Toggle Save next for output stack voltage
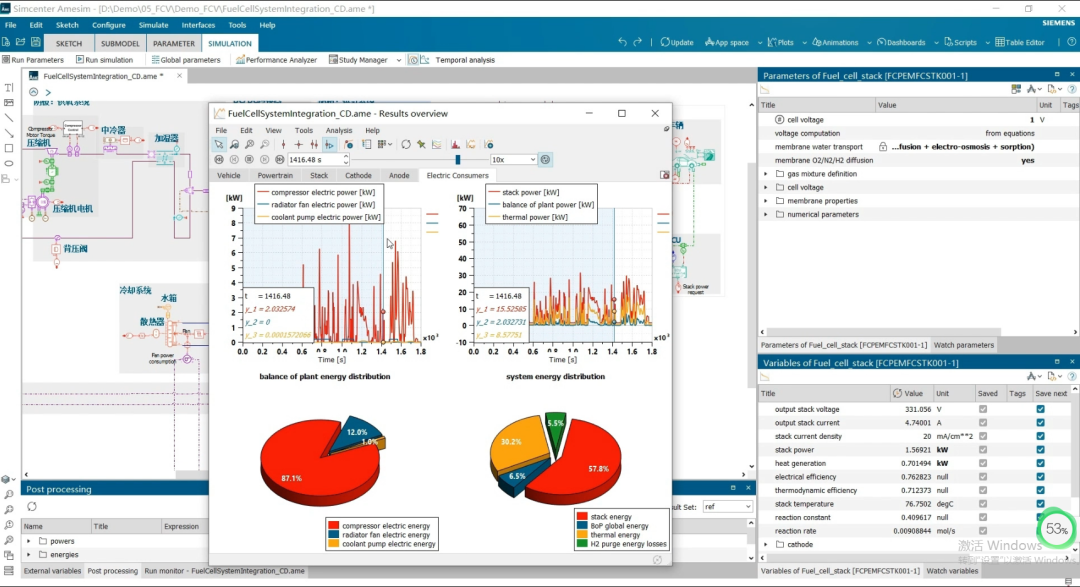 tap(1040, 409)
